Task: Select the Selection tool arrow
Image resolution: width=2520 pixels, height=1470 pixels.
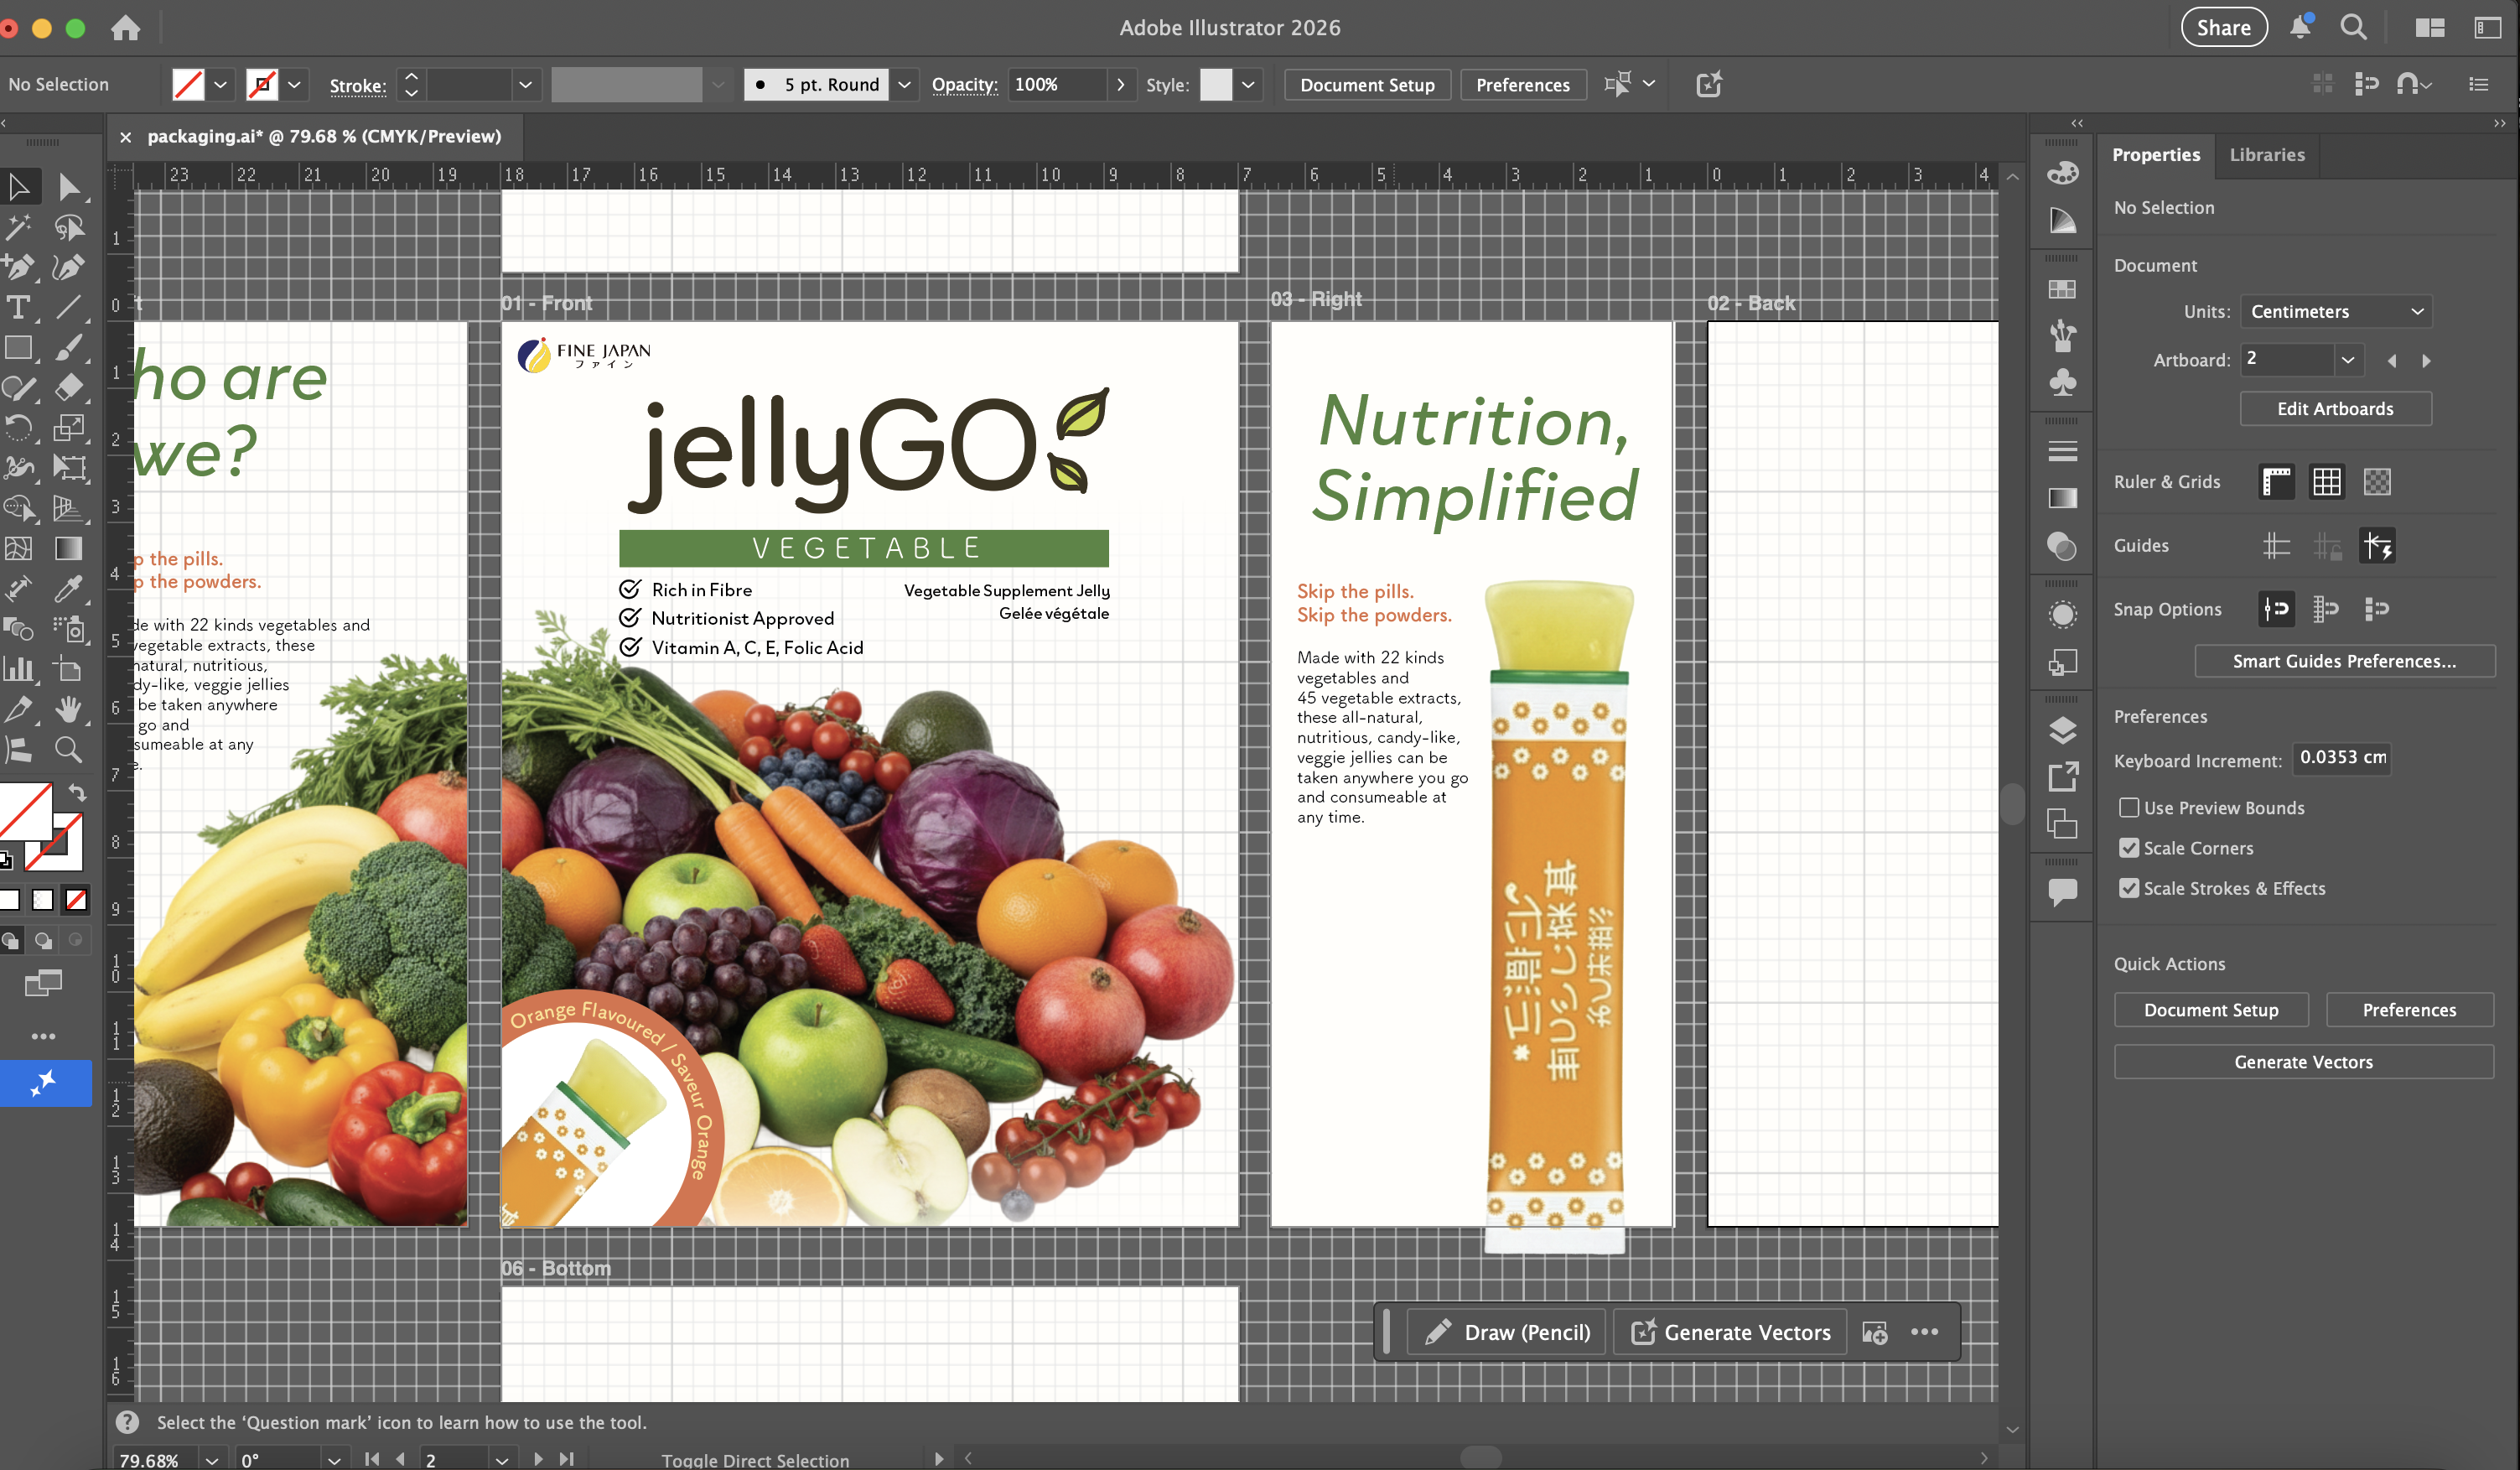Action: pyautogui.click(x=19, y=186)
